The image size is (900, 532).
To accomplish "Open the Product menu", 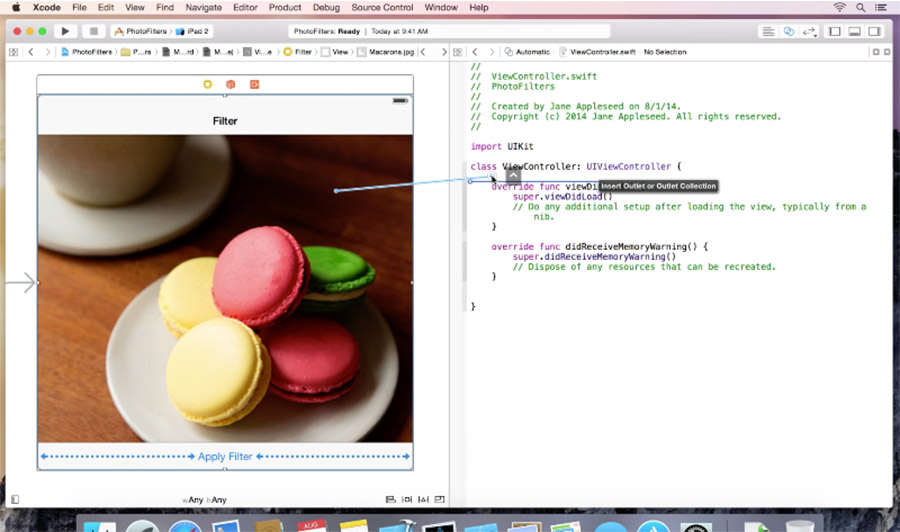I will (285, 7).
